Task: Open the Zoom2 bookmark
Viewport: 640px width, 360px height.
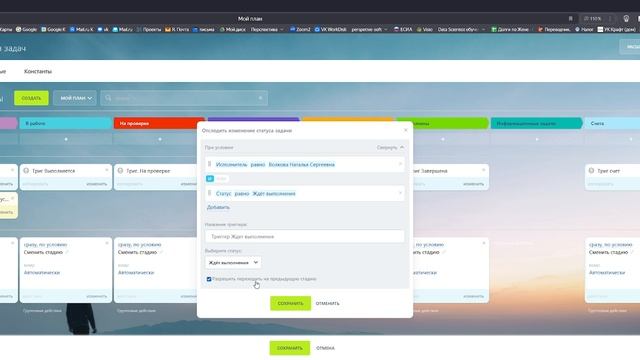Action: tap(300, 29)
